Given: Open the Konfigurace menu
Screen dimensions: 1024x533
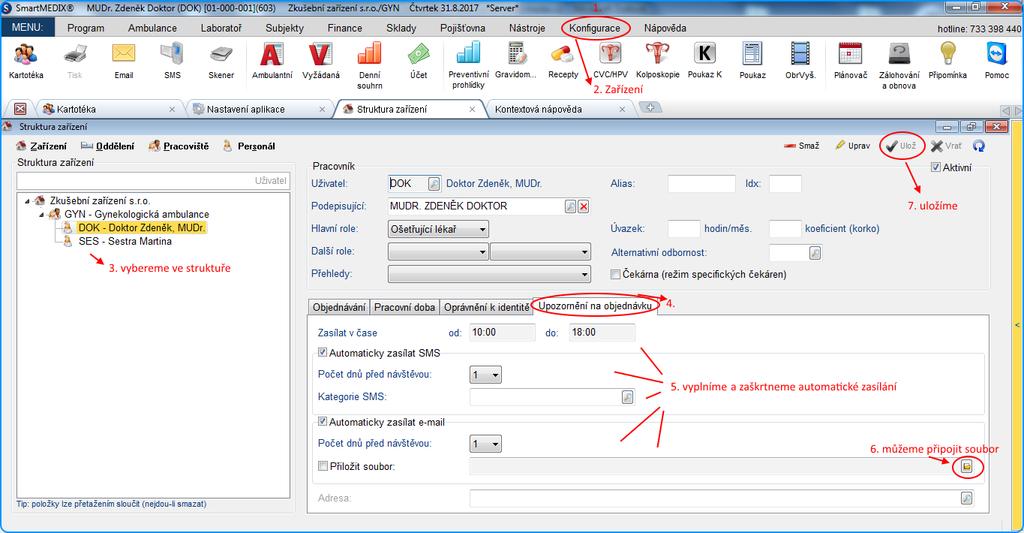Looking at the screenshot, I should click(594, 28).
